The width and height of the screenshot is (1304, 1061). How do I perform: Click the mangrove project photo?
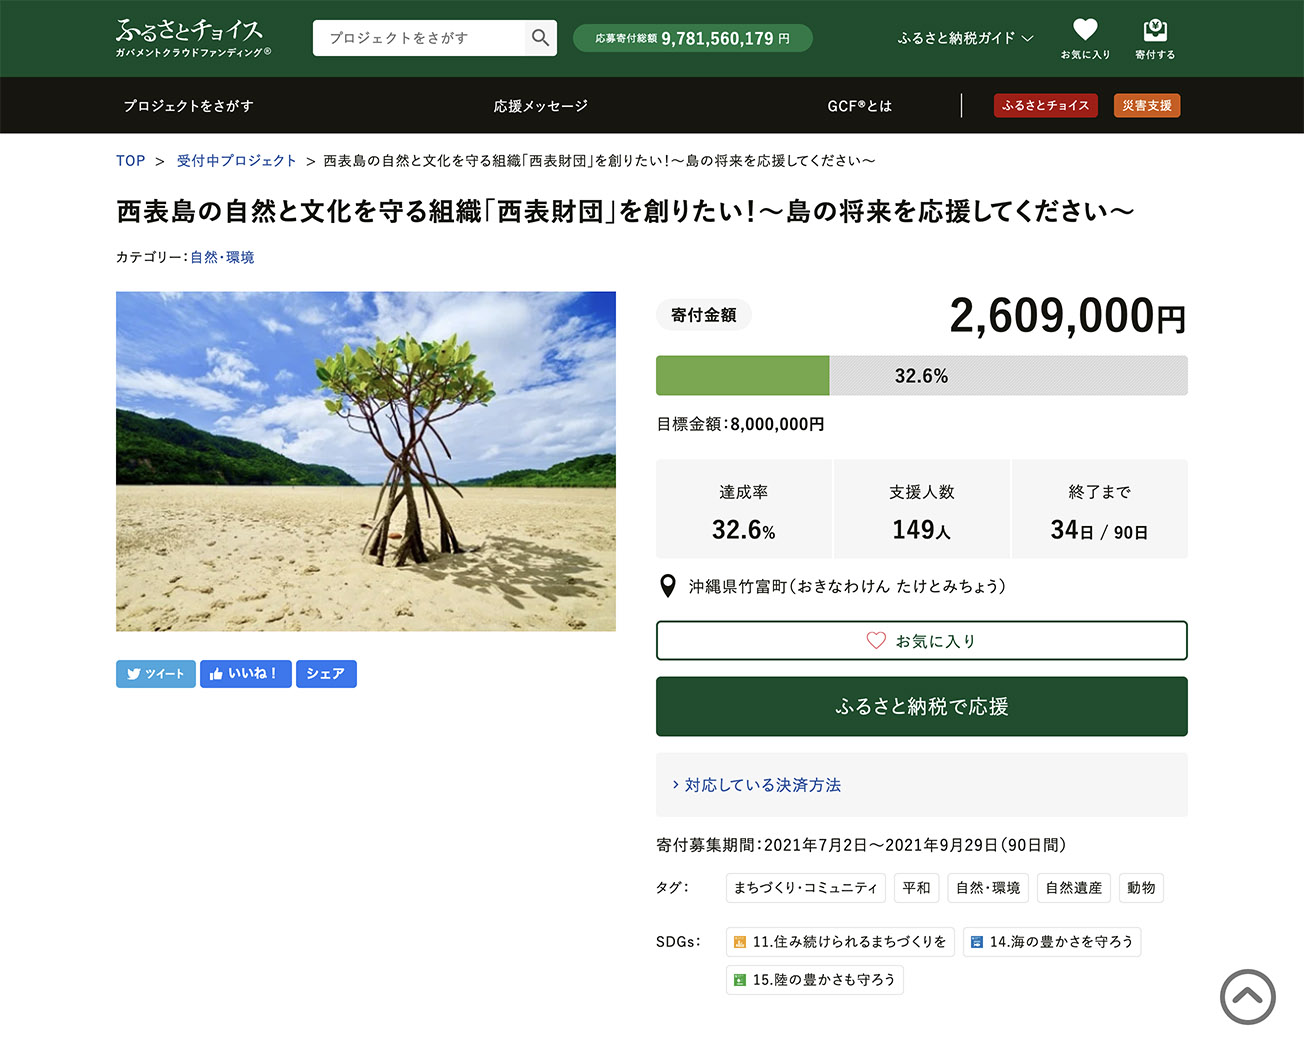366,461
